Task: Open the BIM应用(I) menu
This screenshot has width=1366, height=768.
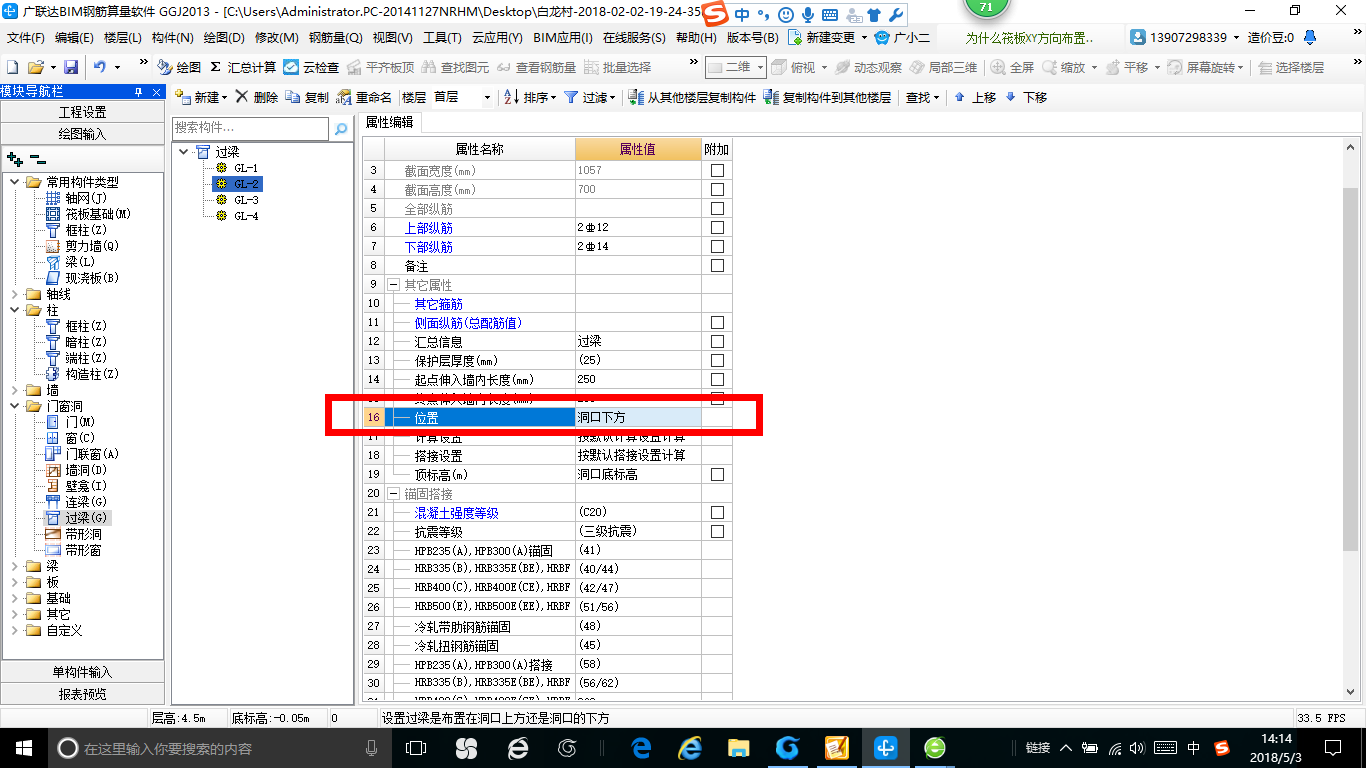Action: (x=563, y=38)
